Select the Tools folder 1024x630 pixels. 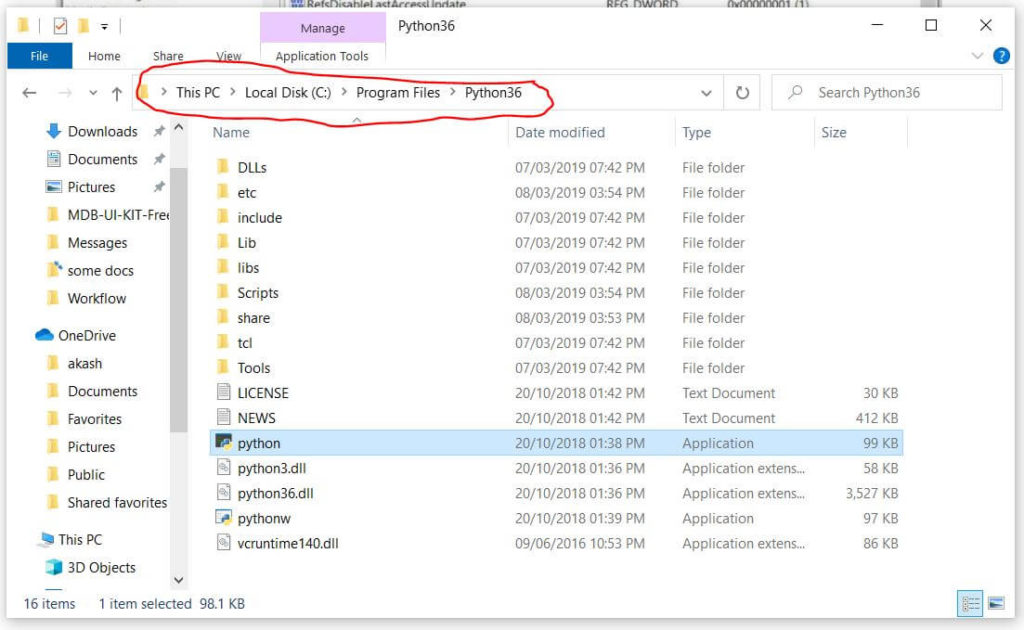click(x=253, y=368)
